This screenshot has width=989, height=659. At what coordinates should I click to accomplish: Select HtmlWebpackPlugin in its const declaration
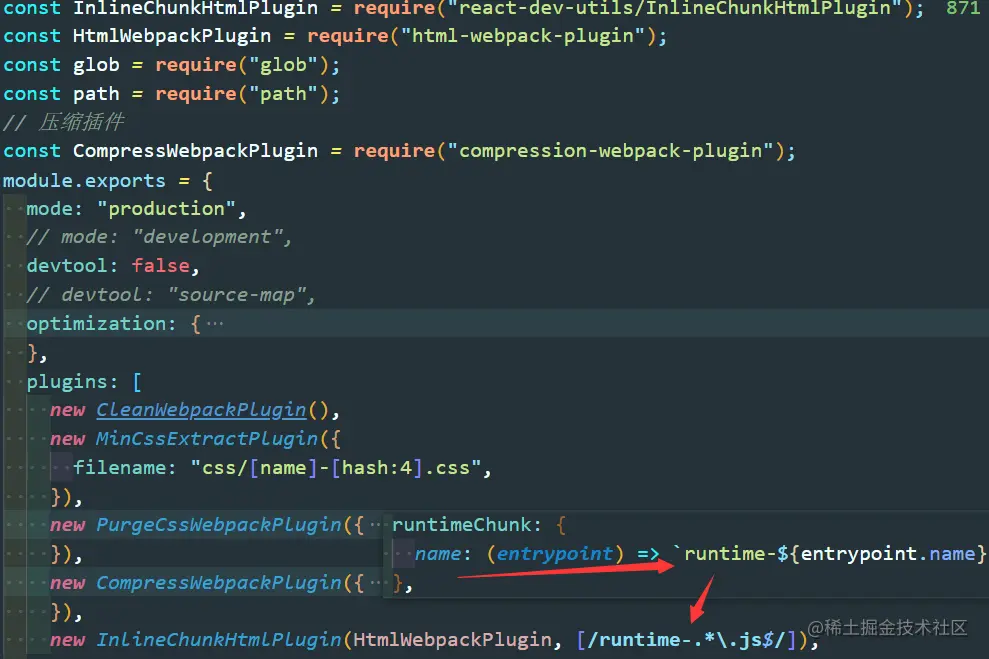[x=172, y=36]
